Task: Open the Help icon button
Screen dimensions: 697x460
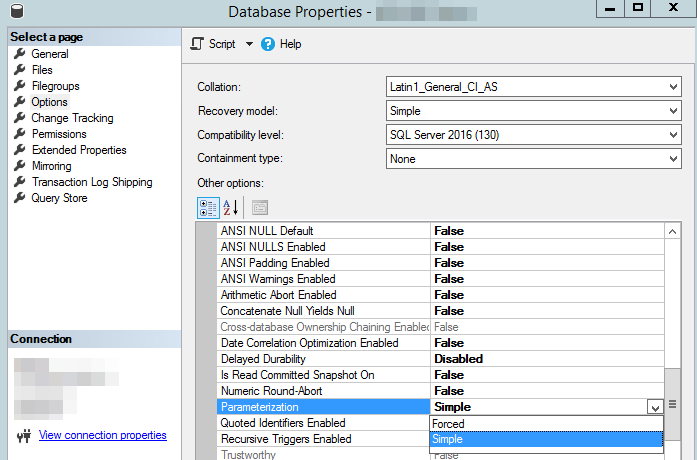Action: pyautogui.click(x=268, y=44)
